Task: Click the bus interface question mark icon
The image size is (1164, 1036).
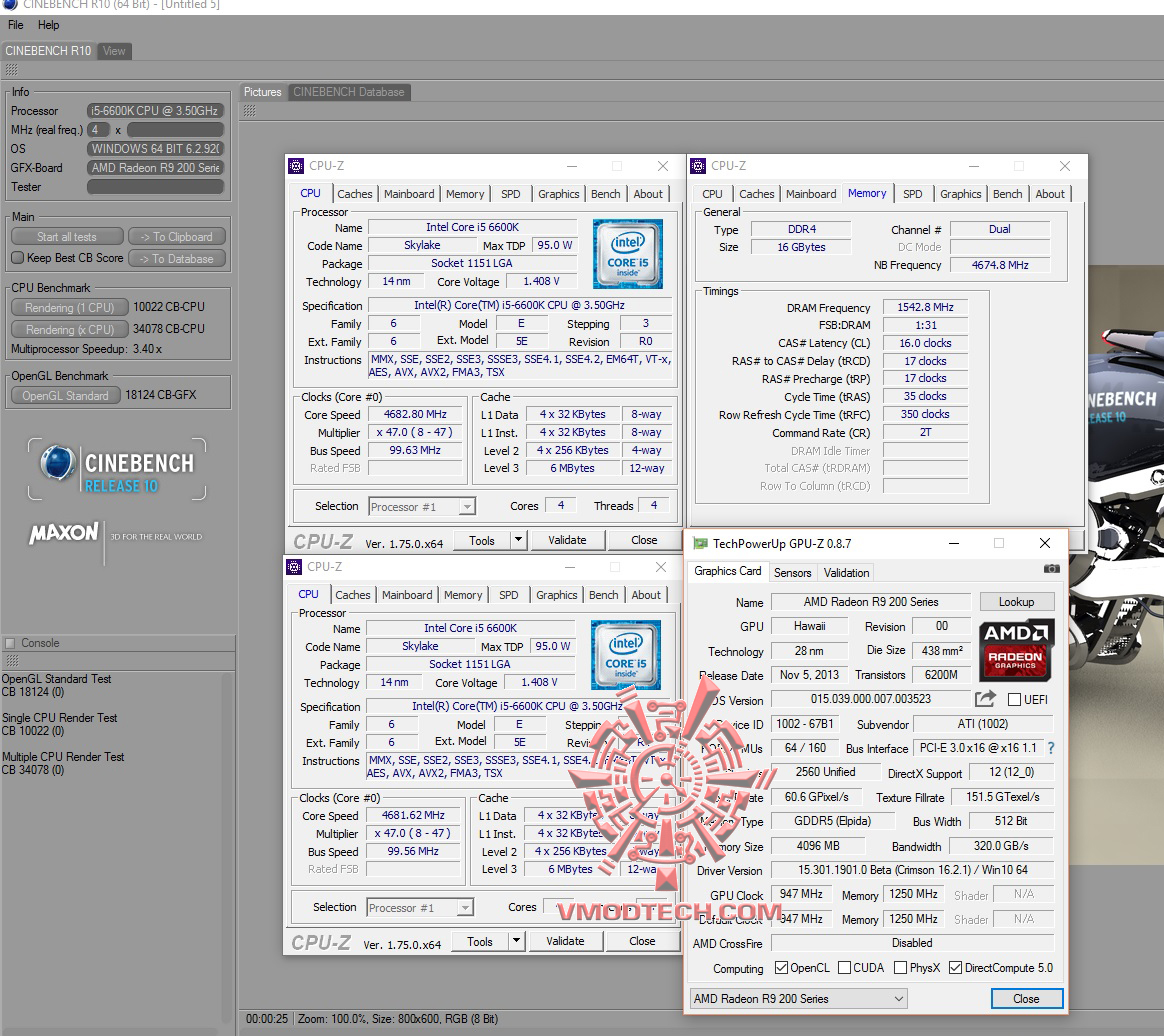Action: tap(1051, 748)
